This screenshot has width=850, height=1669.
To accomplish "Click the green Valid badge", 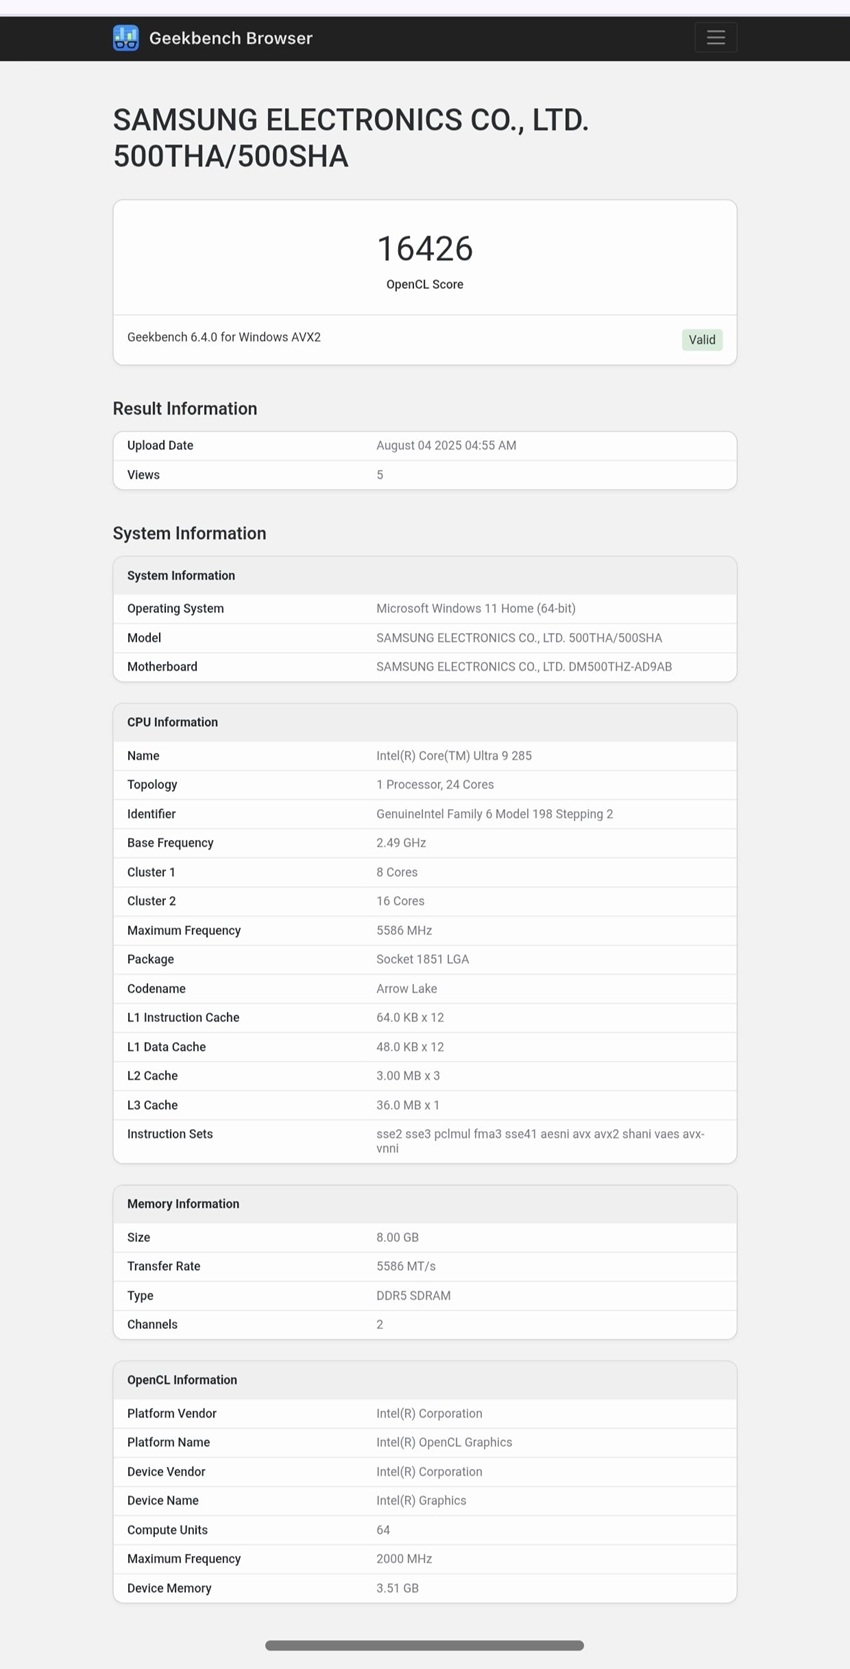I will coord(702,340).
